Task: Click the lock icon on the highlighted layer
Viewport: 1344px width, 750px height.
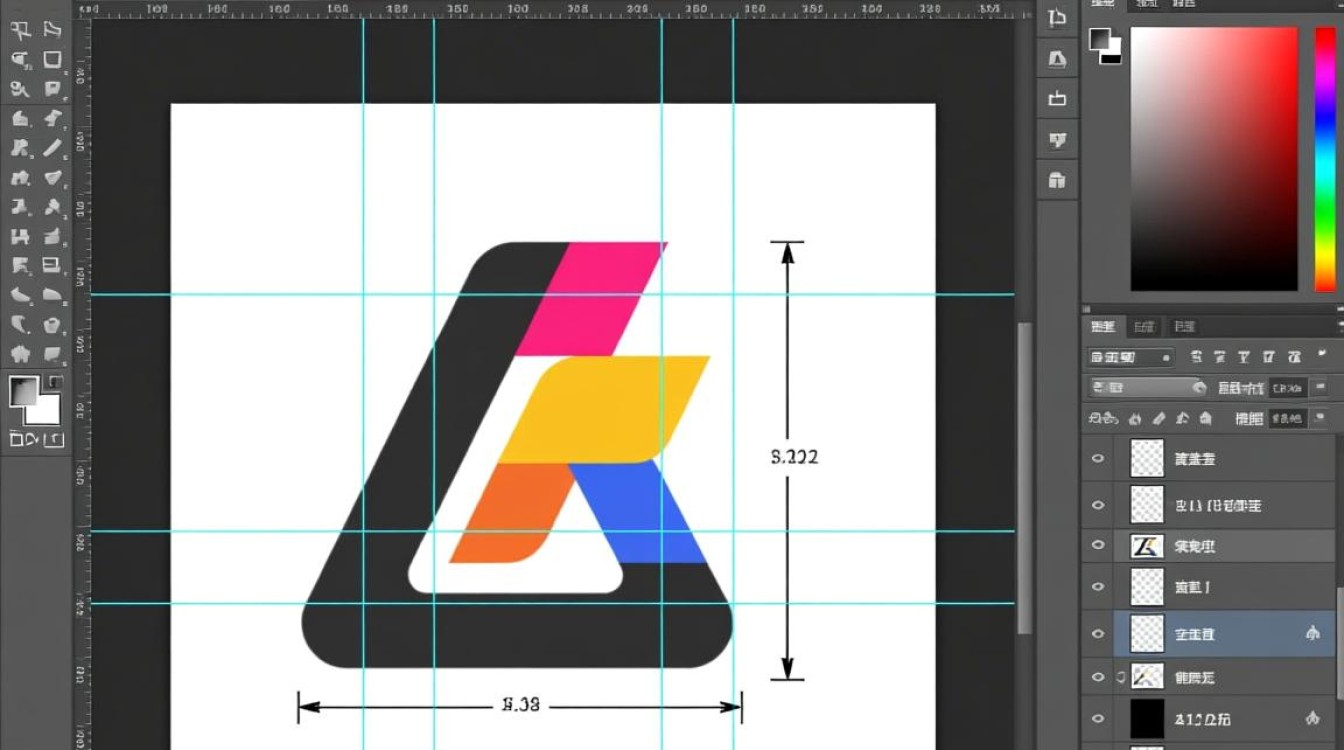Action: pos(1312,633)
